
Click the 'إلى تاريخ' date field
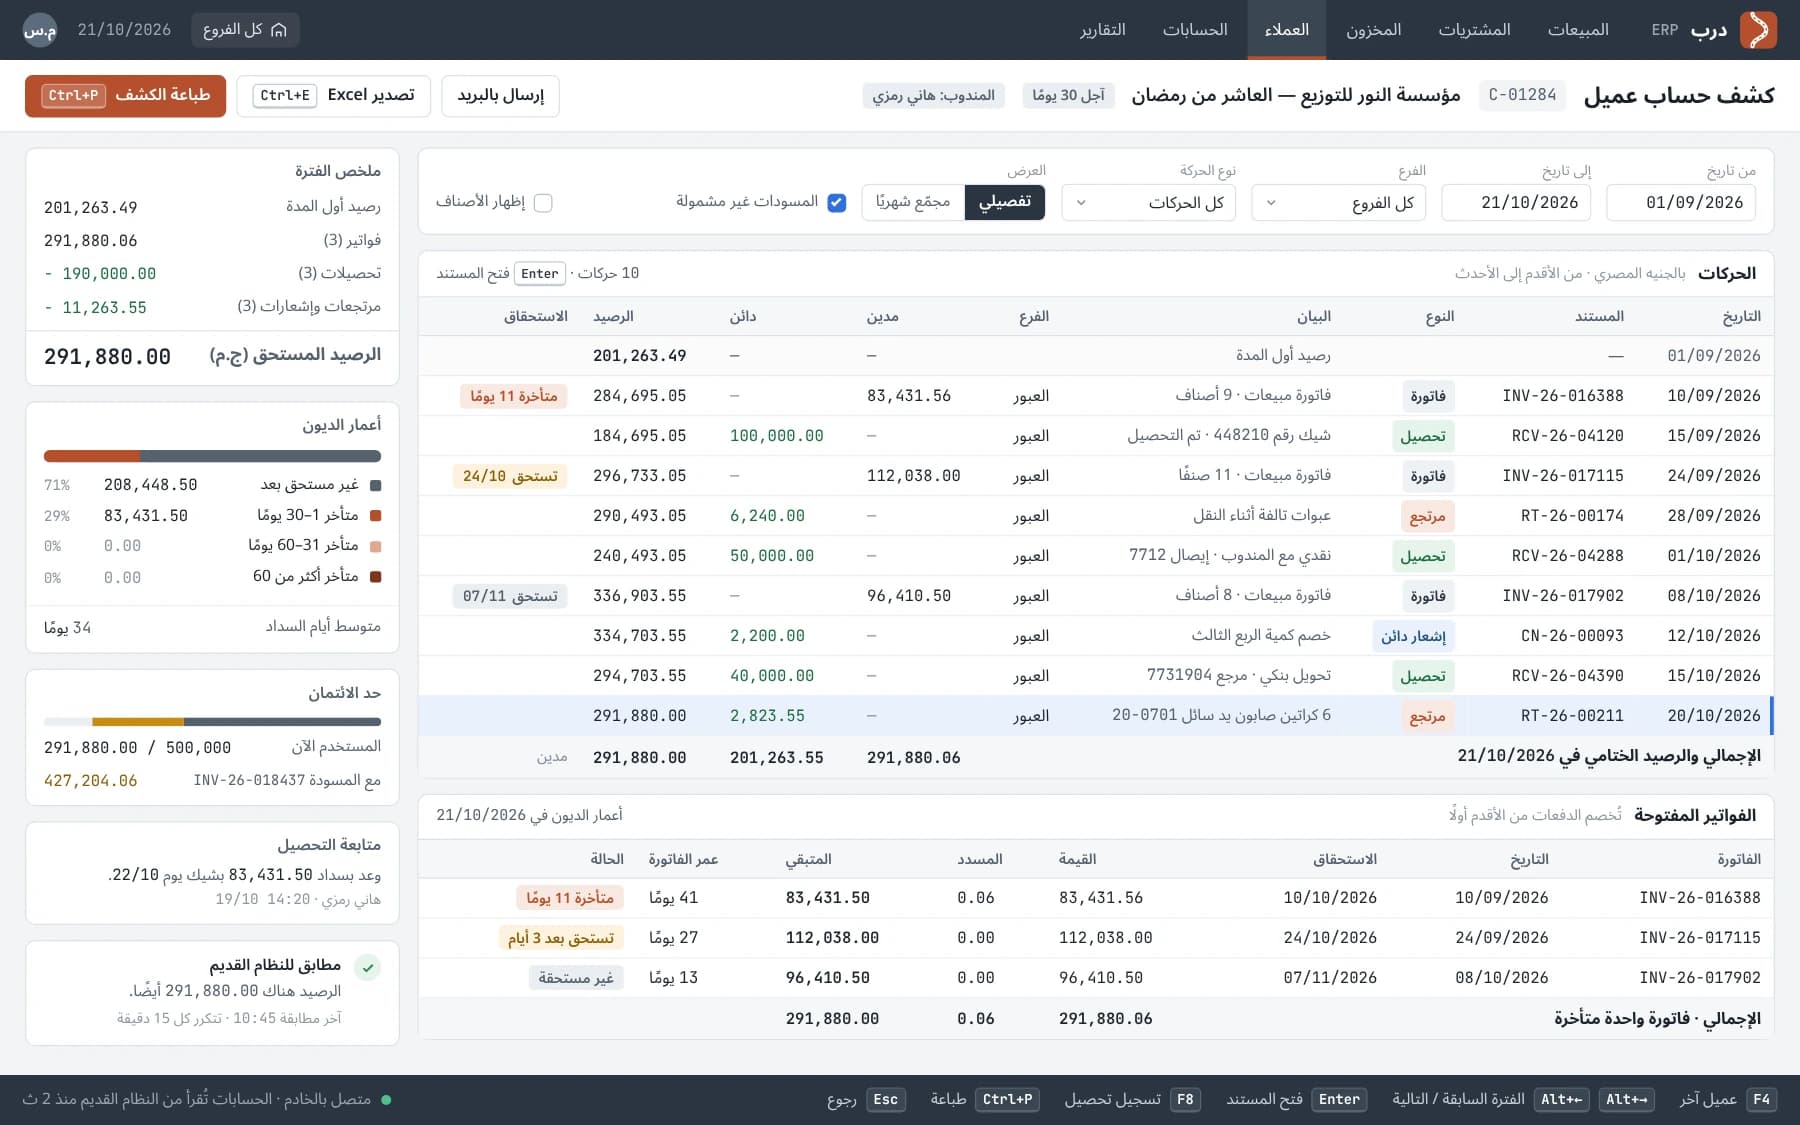(x=1516, y=203)
